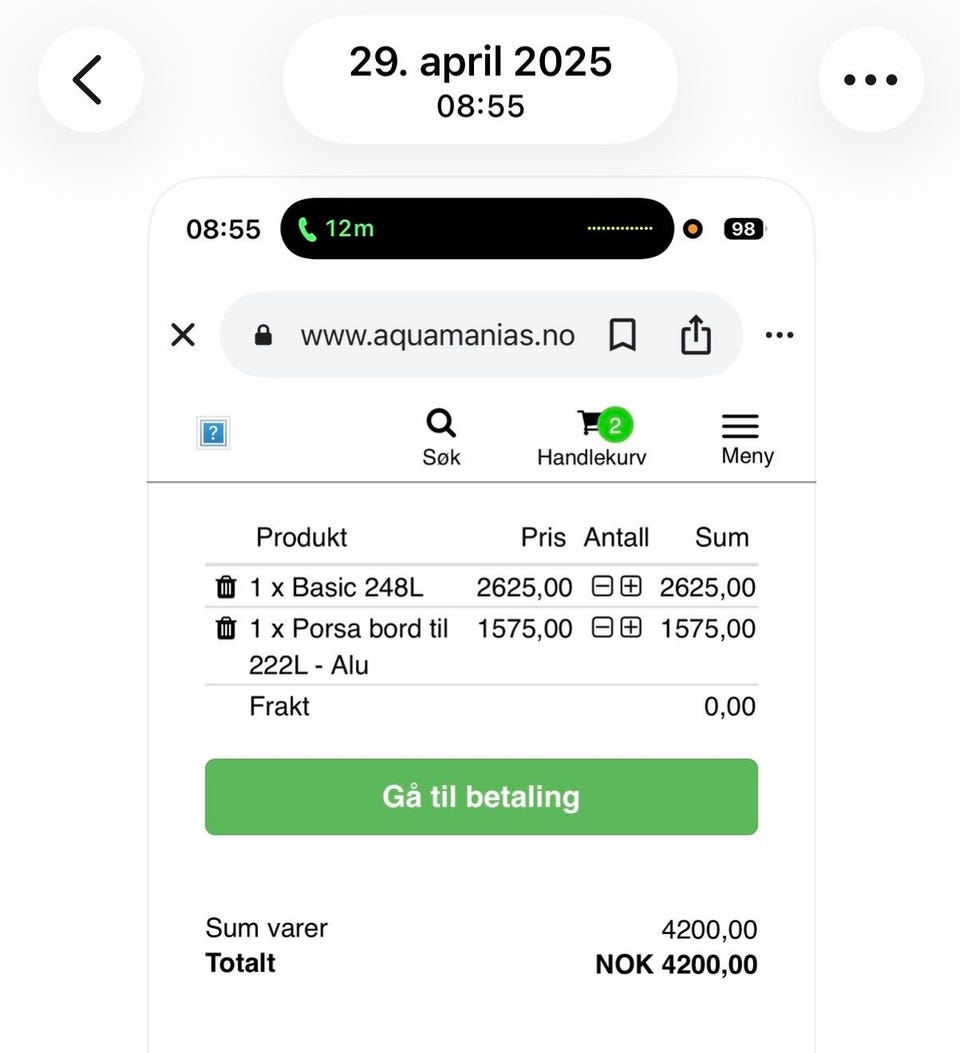960x1053 pixels.
Task: Close the browser tab with X icon
Action: [x=183, y=334]
